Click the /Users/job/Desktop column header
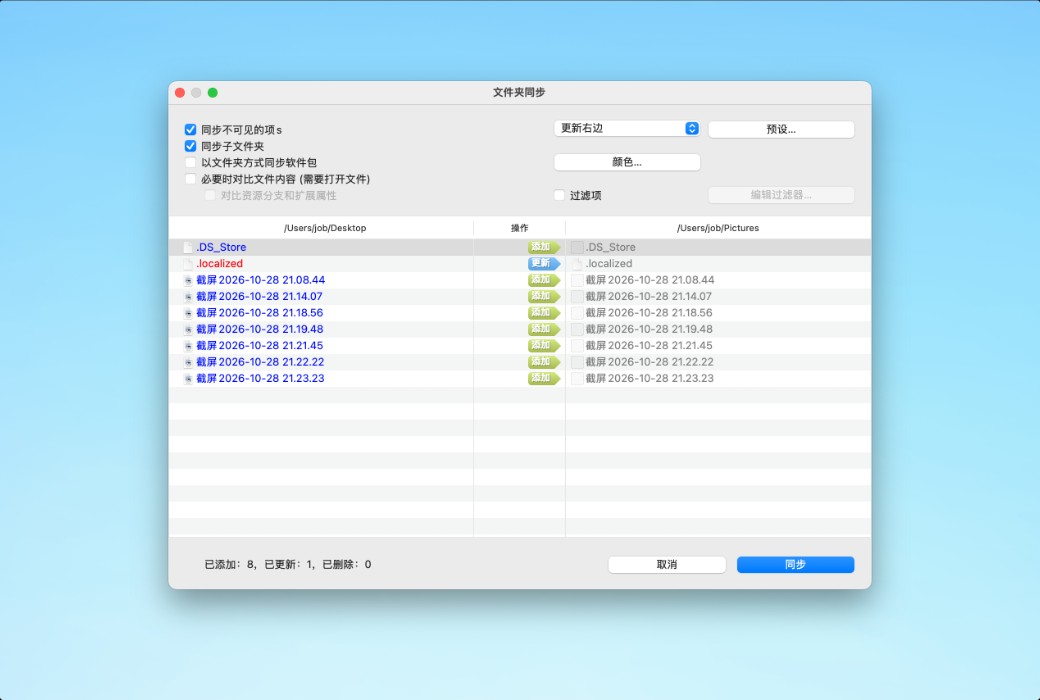Image resolution: width=1040 pixels, height=700 pixels. point(325,228)
